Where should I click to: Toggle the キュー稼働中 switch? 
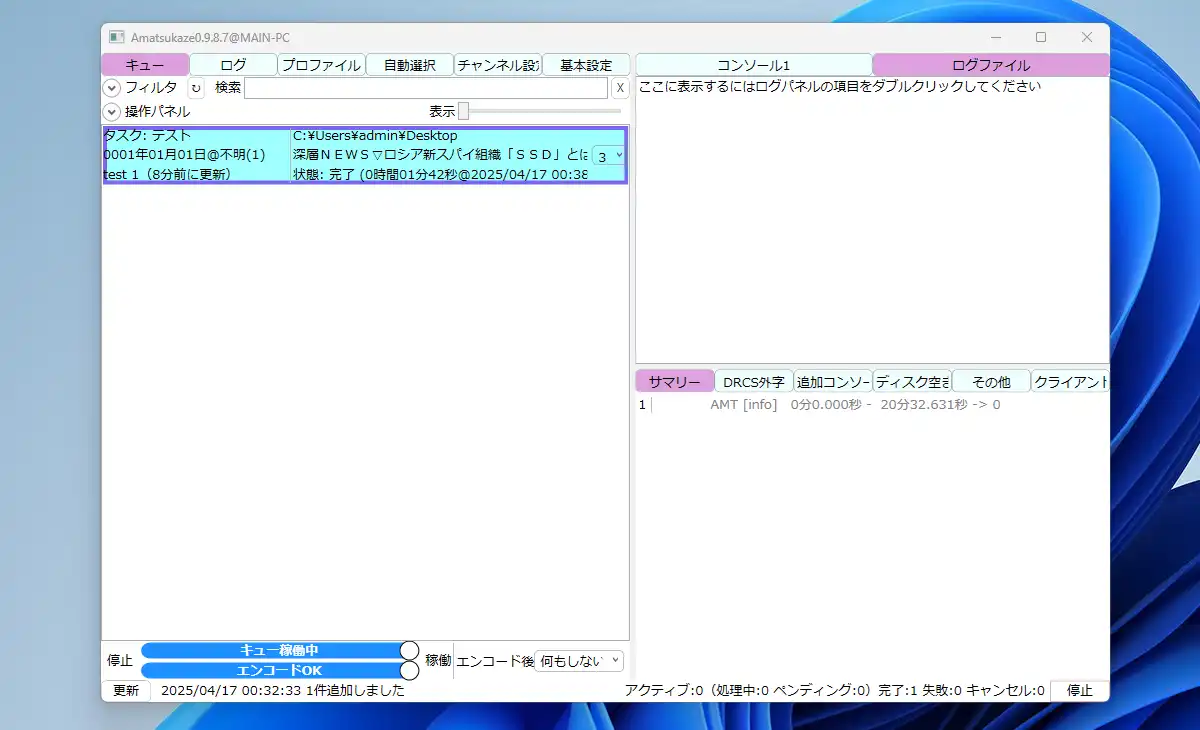[280, 650]
